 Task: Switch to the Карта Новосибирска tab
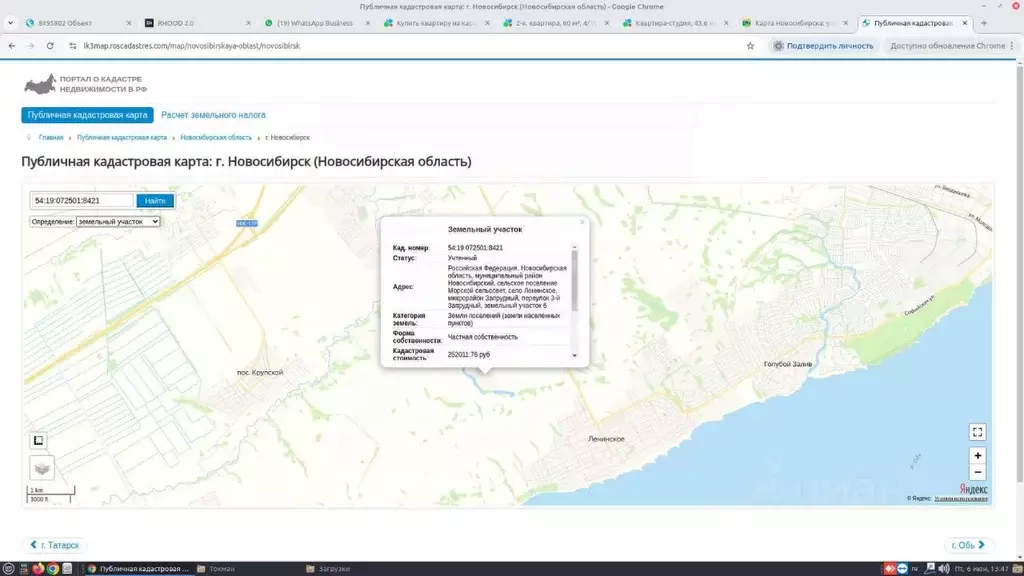pyautogui.click(x=793, y=23)
